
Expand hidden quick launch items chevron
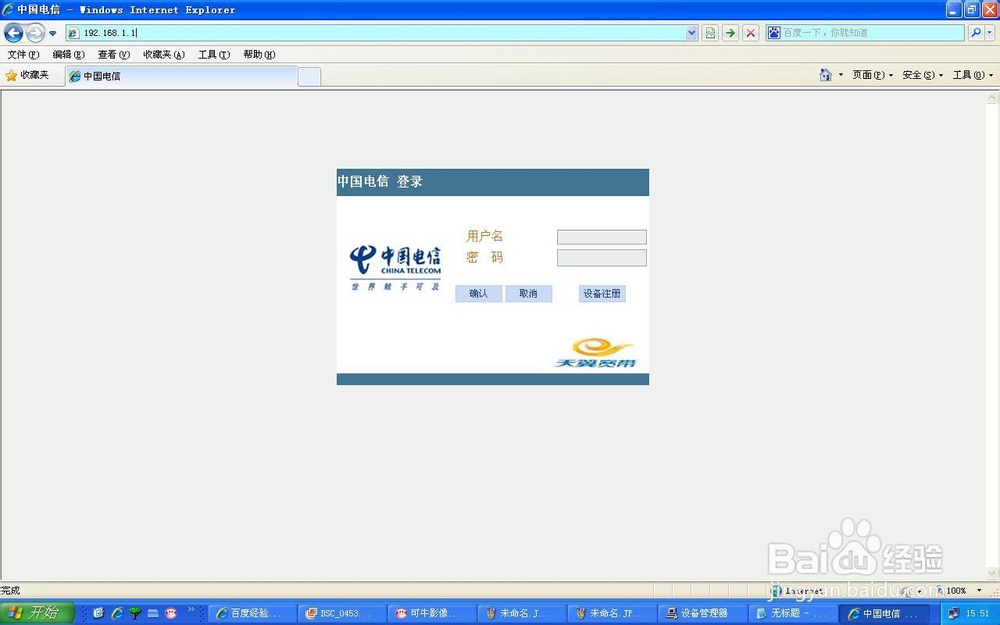coord(191,610)
